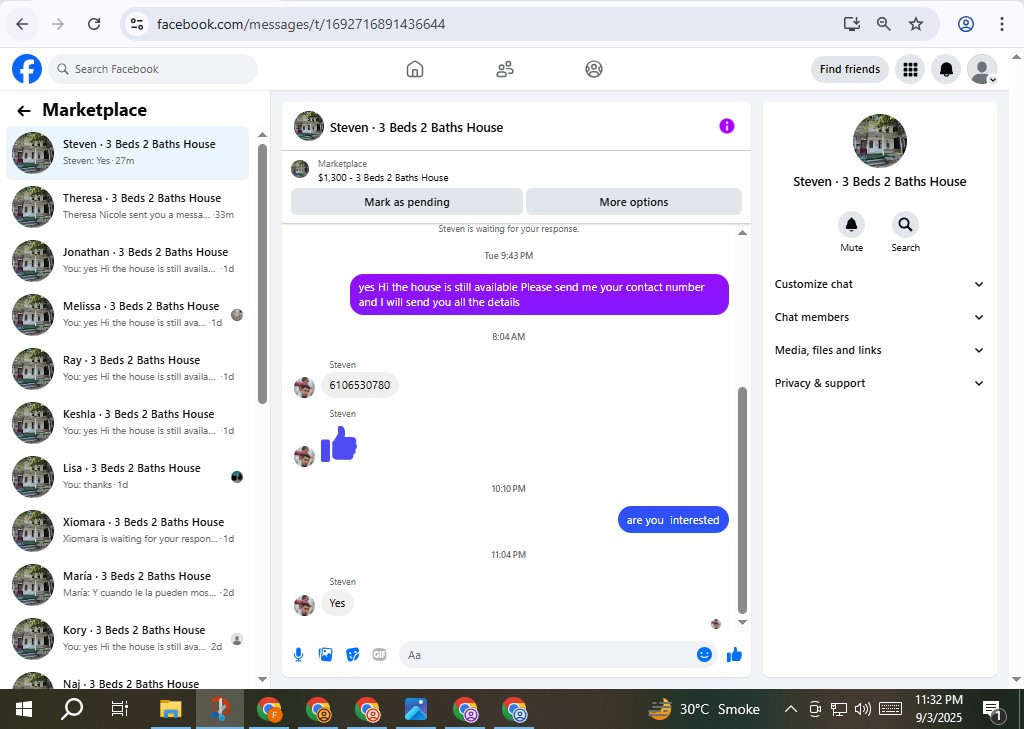Screen dimensions: 1024x729
Task: Click the voice clip microphone icon
Action: coord(298,655)
